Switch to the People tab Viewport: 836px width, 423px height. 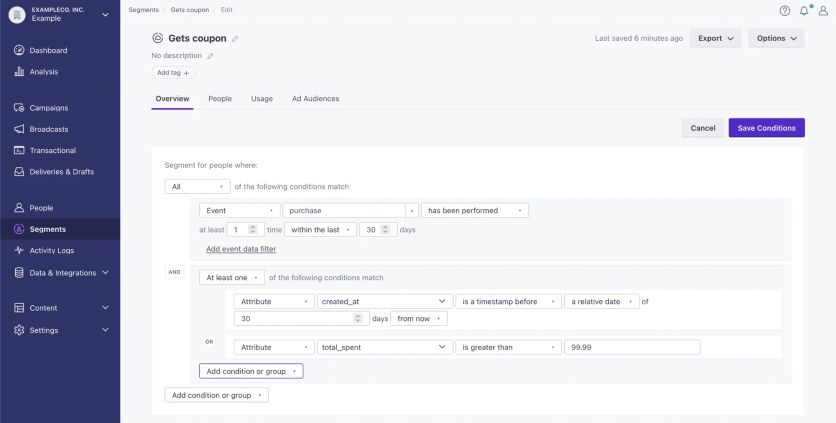[x=220, y=99]
